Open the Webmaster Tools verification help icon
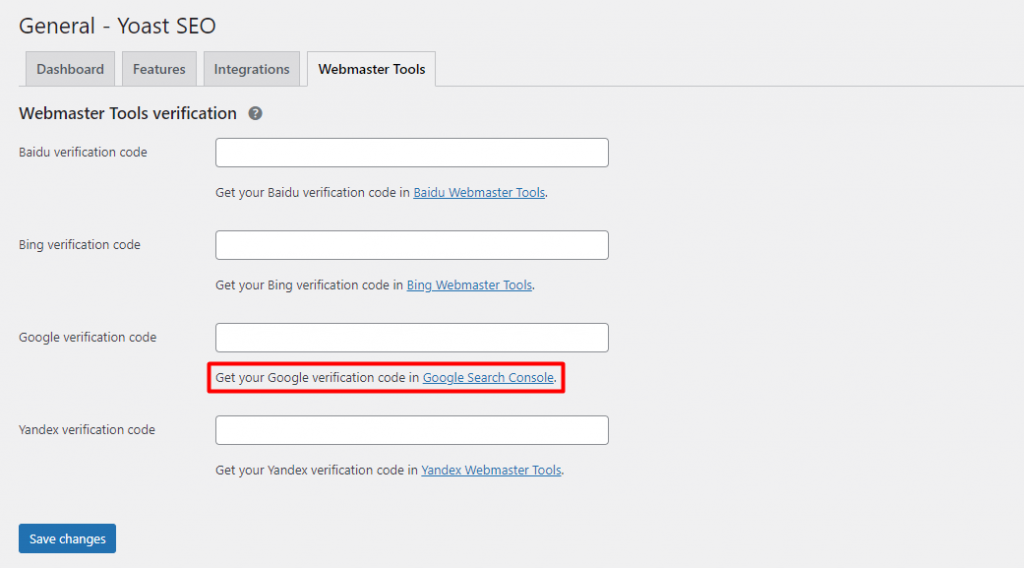 [x=255, y=114]
